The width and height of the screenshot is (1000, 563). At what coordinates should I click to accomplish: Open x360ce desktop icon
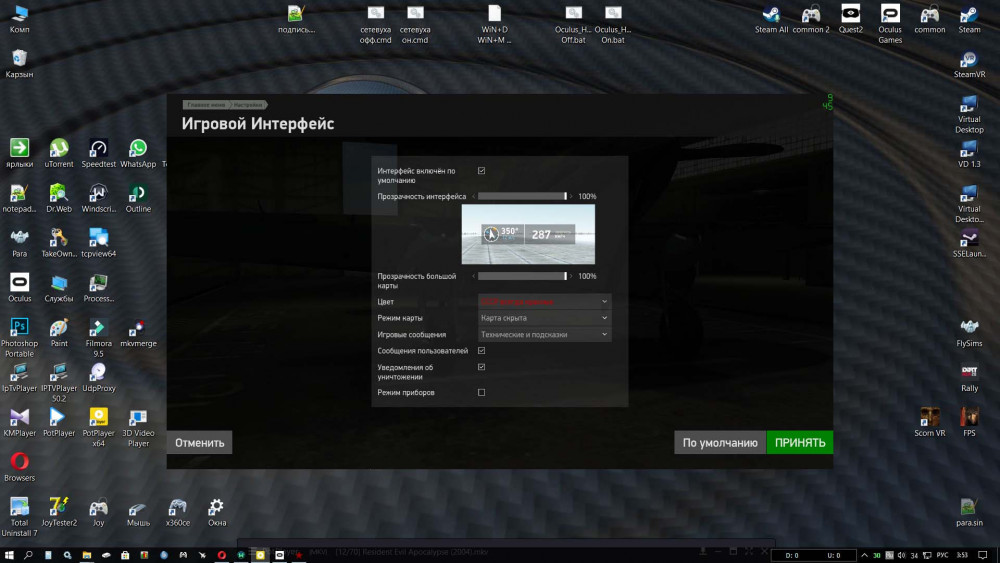177,511
